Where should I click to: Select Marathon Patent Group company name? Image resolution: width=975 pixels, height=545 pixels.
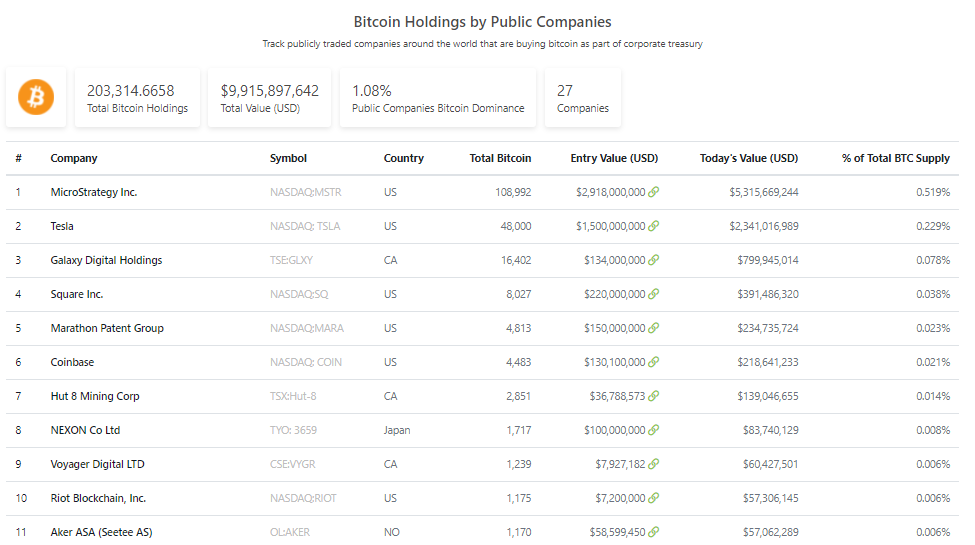pos(107,328)
